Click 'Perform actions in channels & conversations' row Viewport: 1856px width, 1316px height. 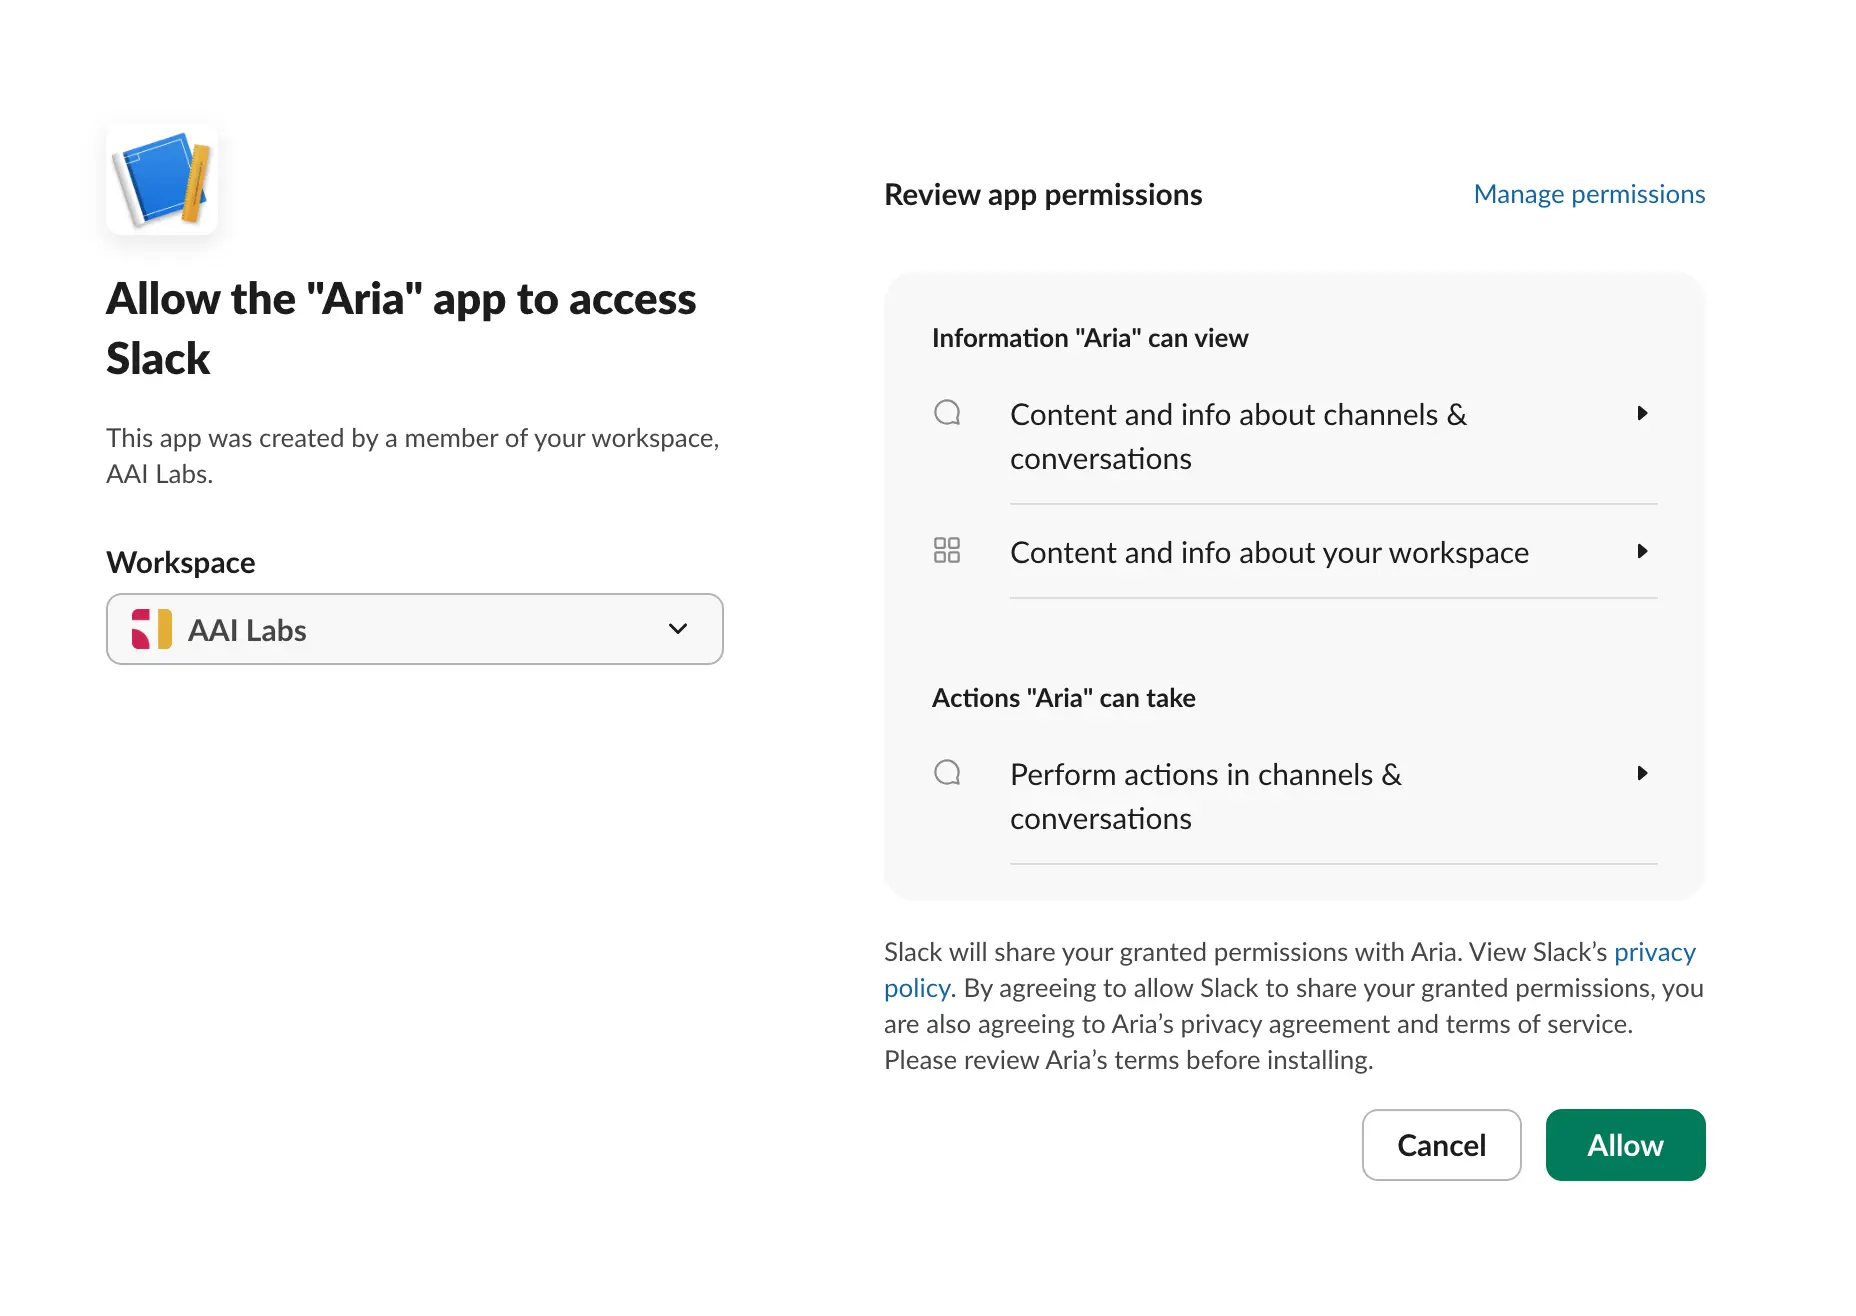[1294, 797]
